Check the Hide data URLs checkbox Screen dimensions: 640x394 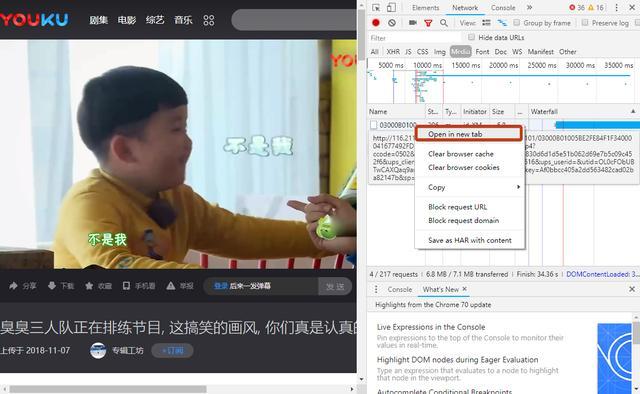[x=471, y=37]
